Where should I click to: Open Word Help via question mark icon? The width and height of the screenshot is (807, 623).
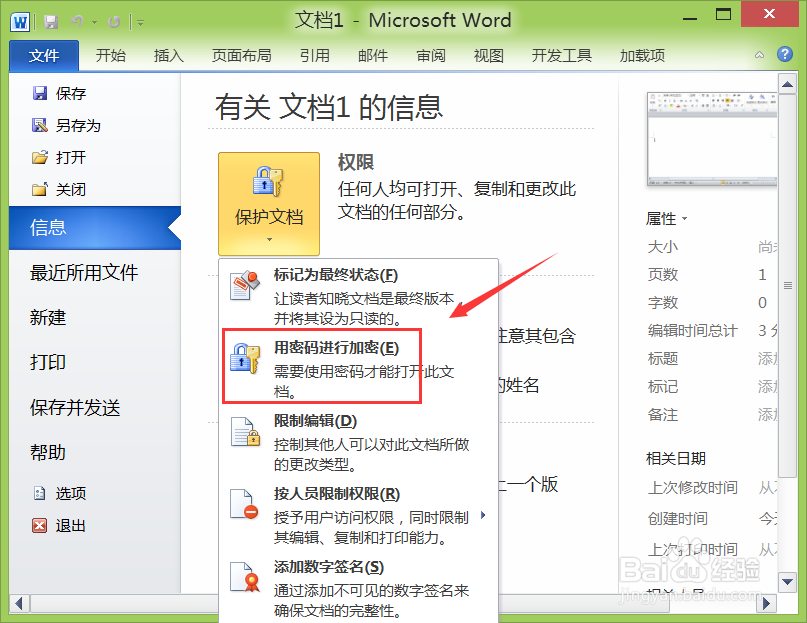point(785,54)
